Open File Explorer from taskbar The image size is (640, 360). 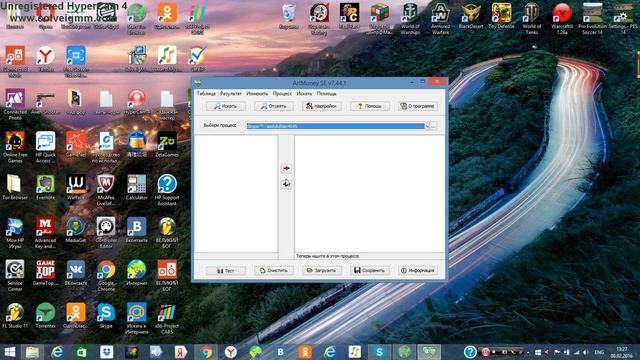[32, 352]
